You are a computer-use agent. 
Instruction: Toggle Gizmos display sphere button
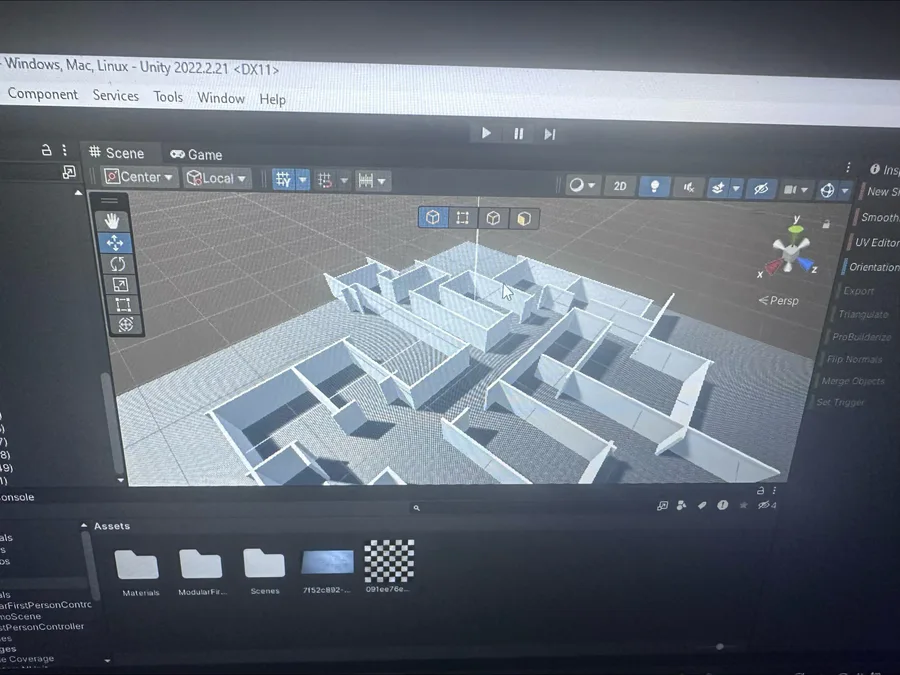point(827,190)
